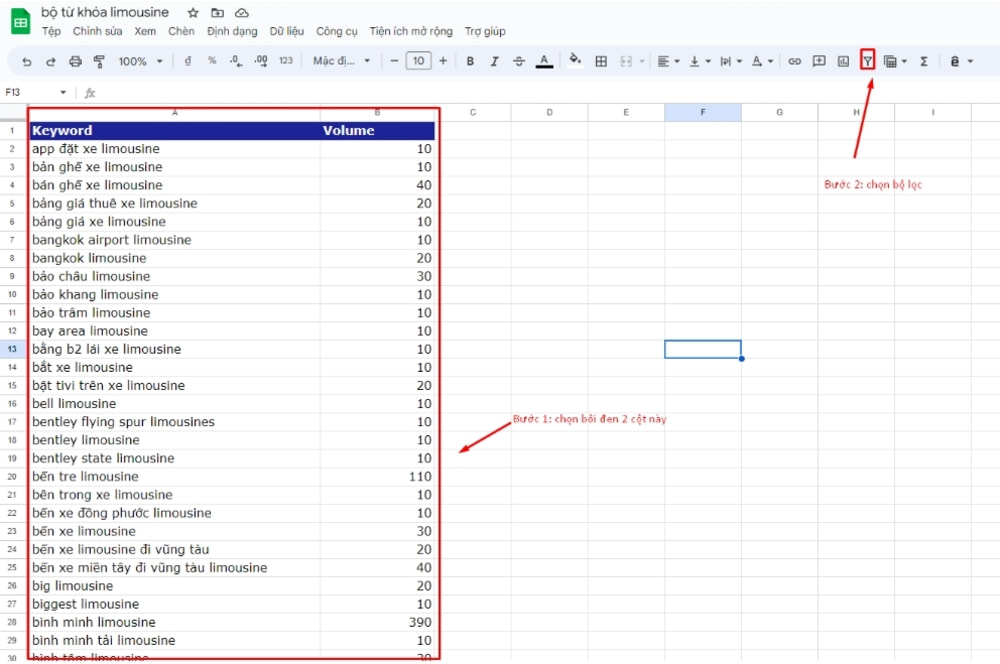Click the Undo arrow icon
The width and height of the screenshot is (1000, 664).
point(26,61)
